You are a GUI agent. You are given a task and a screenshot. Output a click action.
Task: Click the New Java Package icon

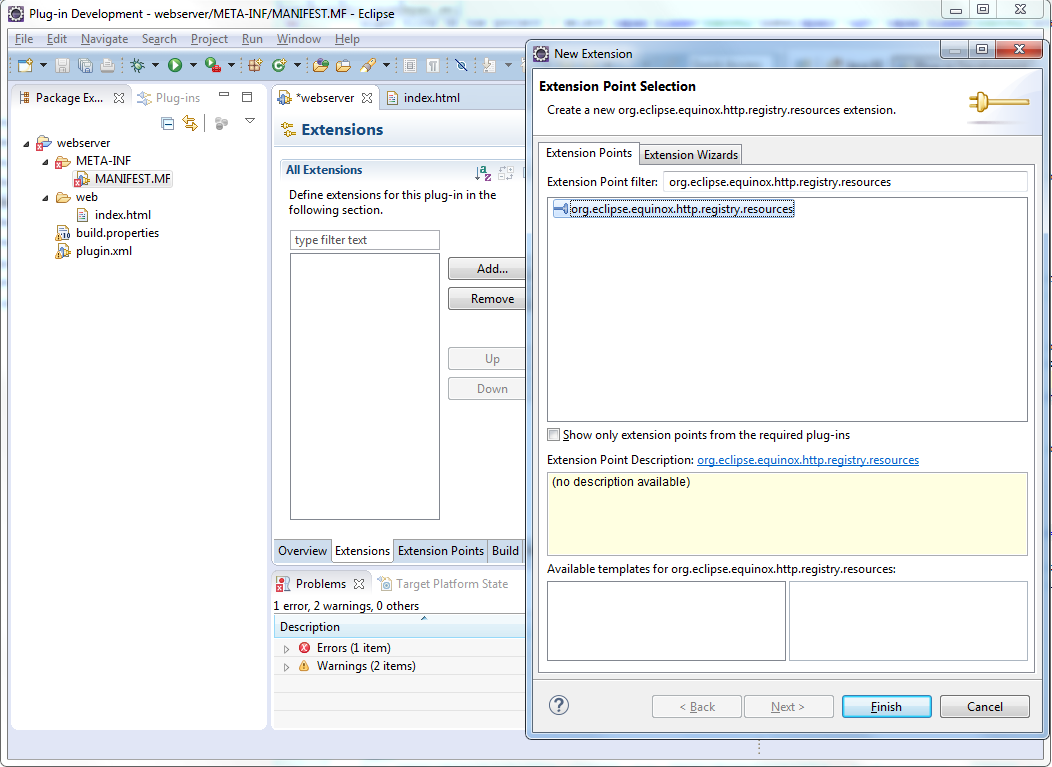(x=255, y=65)
